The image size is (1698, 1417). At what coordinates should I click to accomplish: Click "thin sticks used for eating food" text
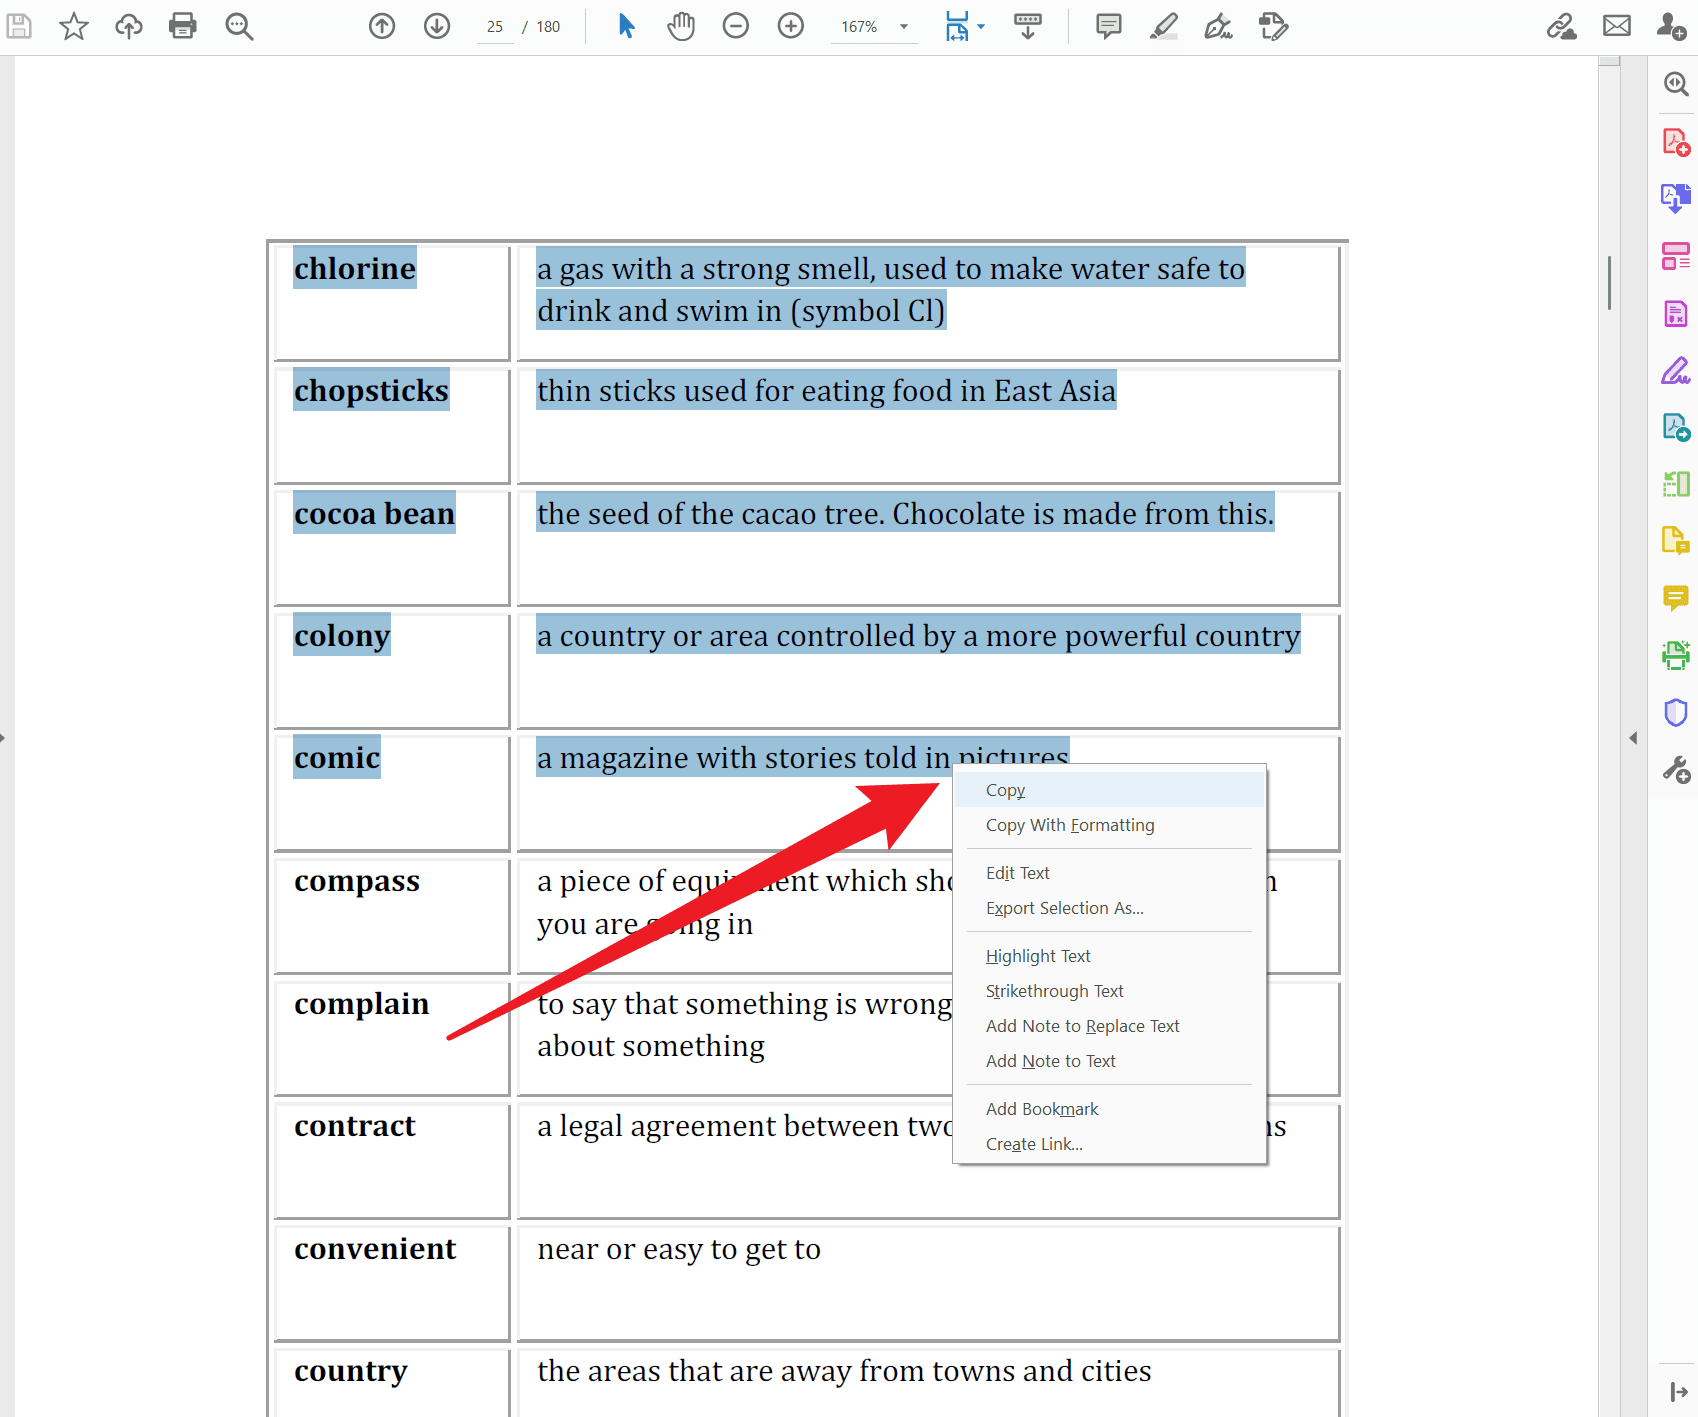[745, 391]
